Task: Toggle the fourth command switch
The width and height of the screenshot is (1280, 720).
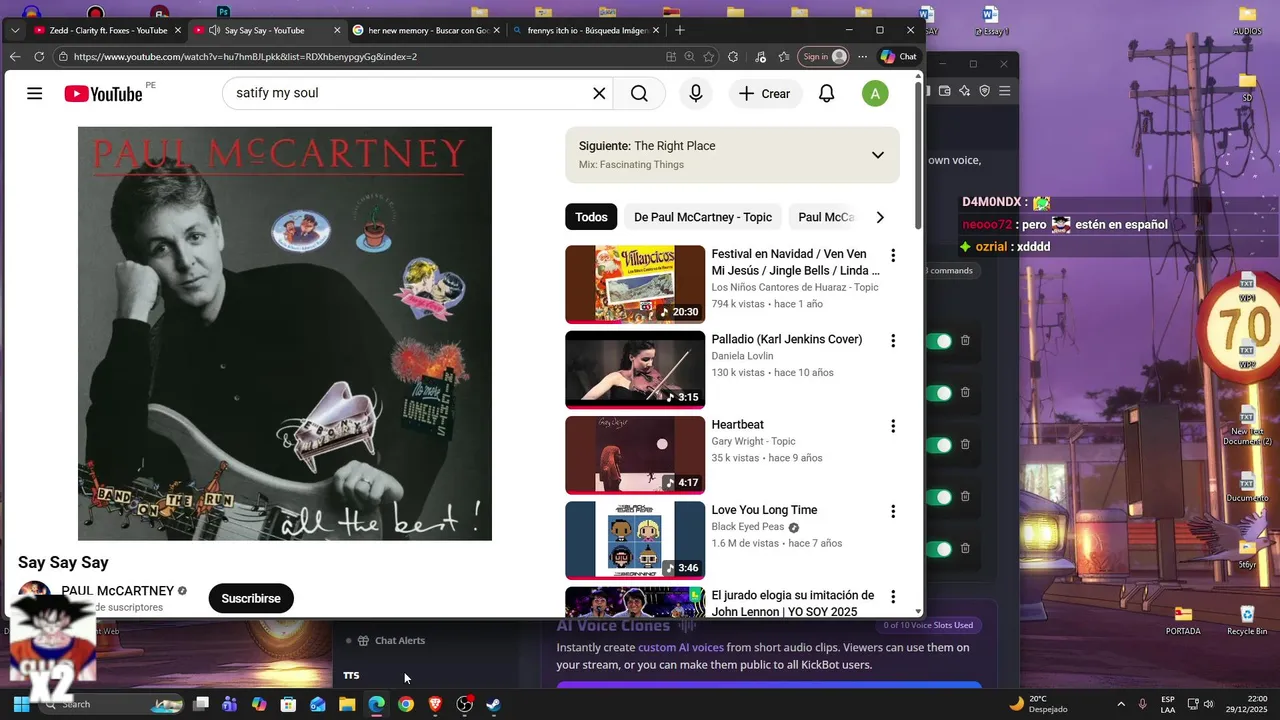Action: [x=939, y=497]
